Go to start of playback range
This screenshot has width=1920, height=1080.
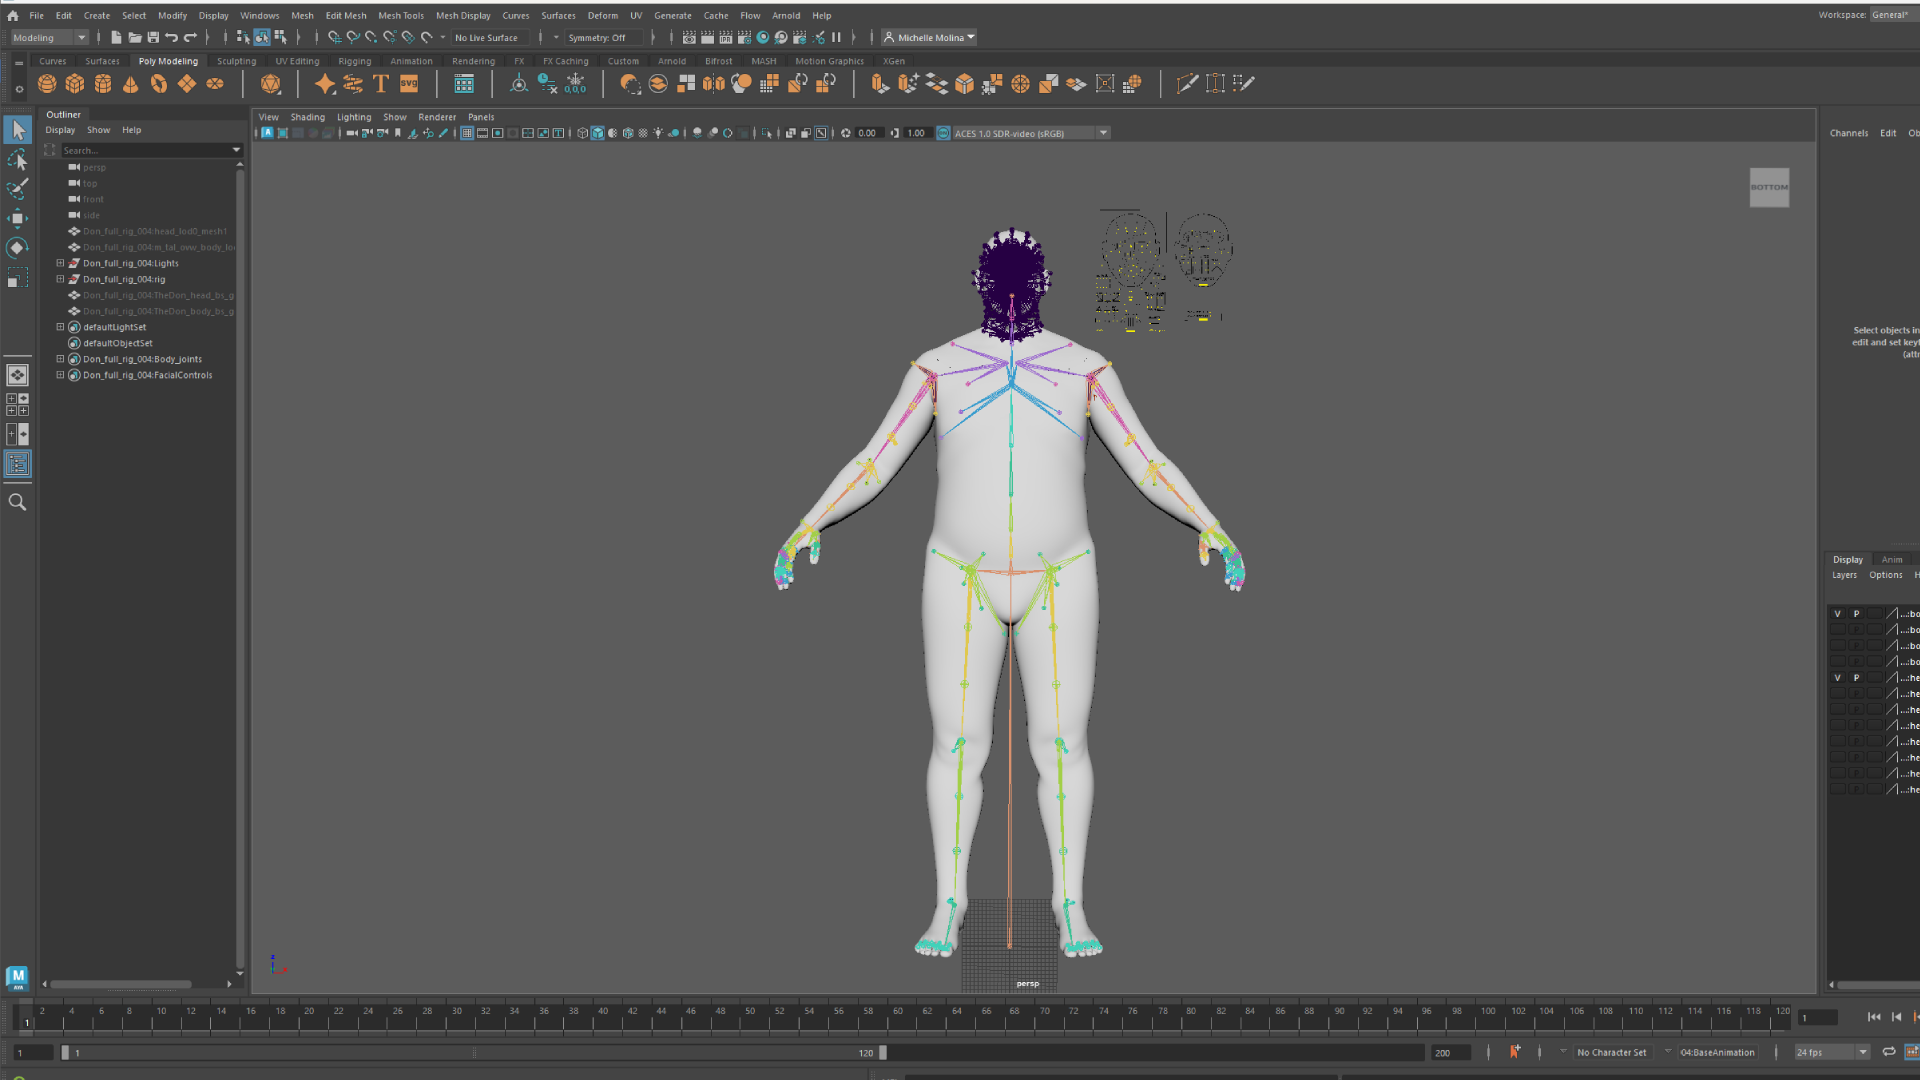[x=1874, y=1017]
